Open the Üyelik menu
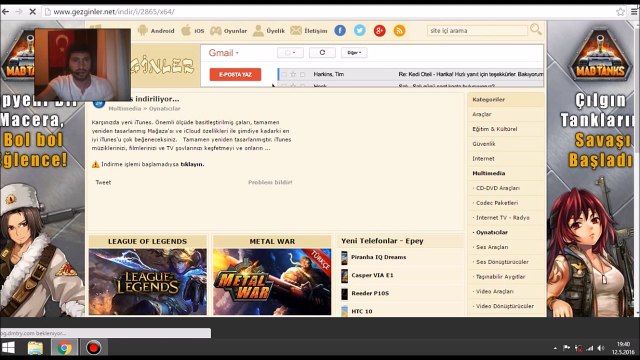The height and width of the screenshot is (360, 640). tap(269, 31)
